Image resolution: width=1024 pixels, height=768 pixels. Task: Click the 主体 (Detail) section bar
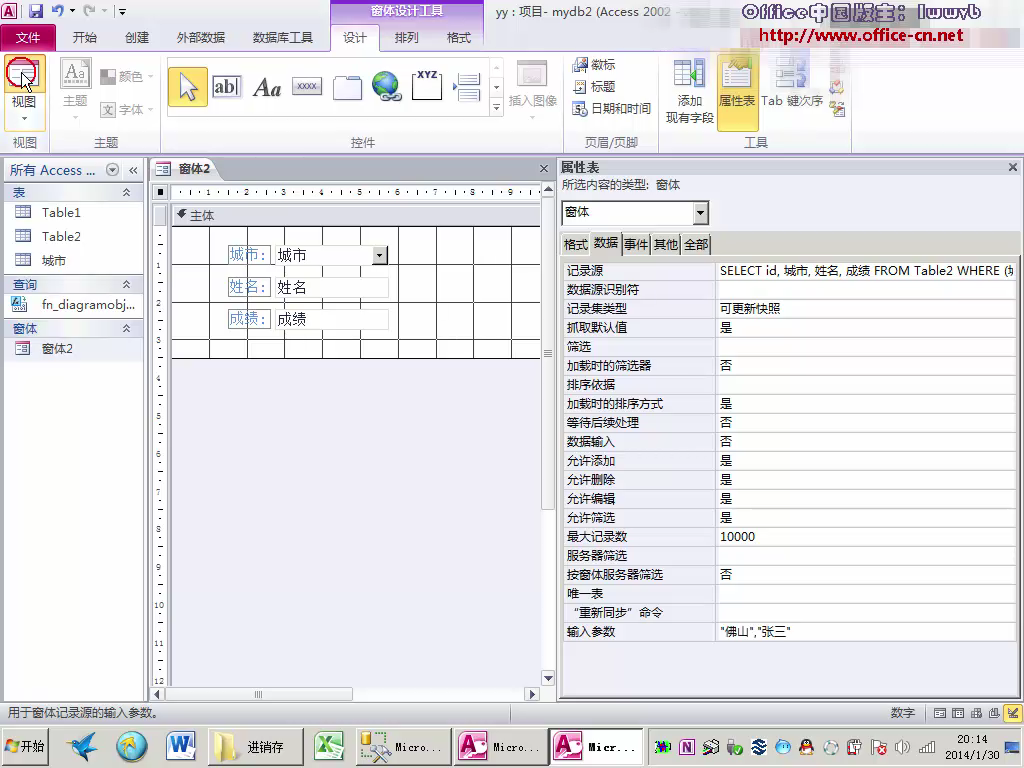(356, 216)
